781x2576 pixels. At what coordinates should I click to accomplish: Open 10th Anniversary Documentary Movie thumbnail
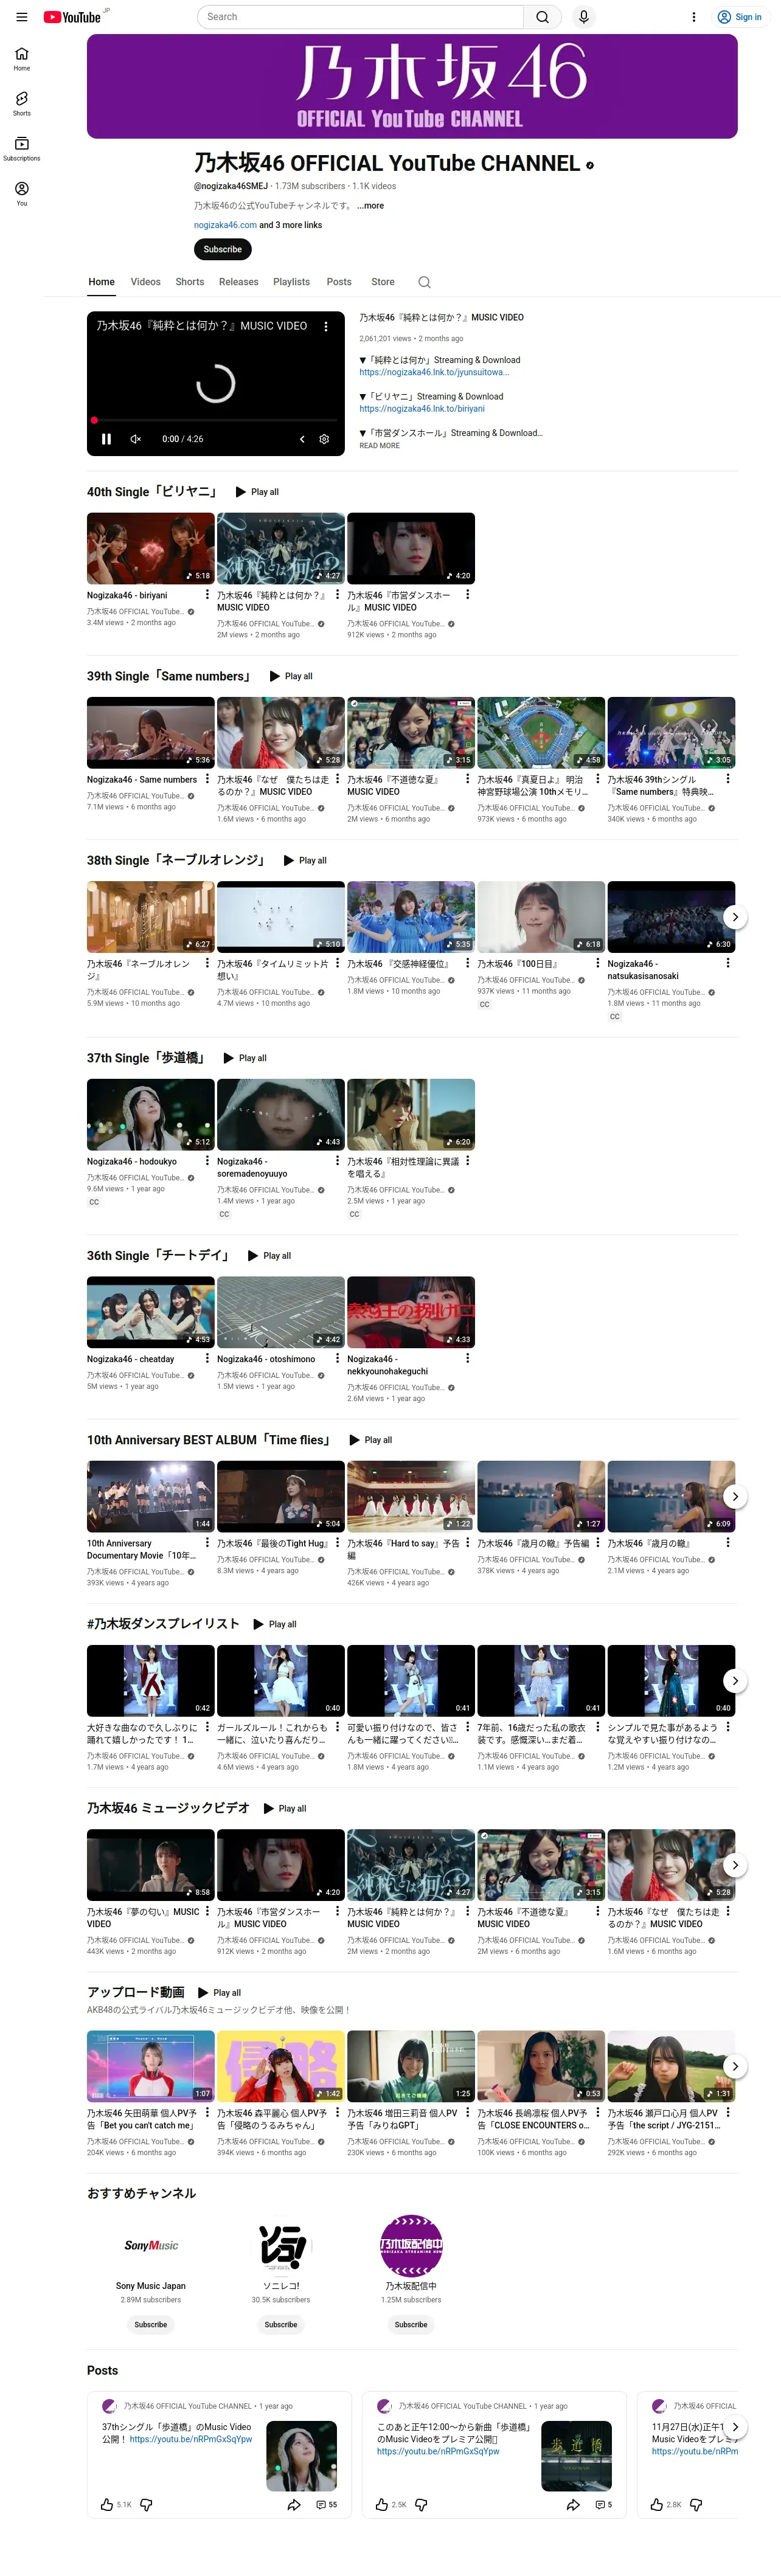tap(151, 1496)
